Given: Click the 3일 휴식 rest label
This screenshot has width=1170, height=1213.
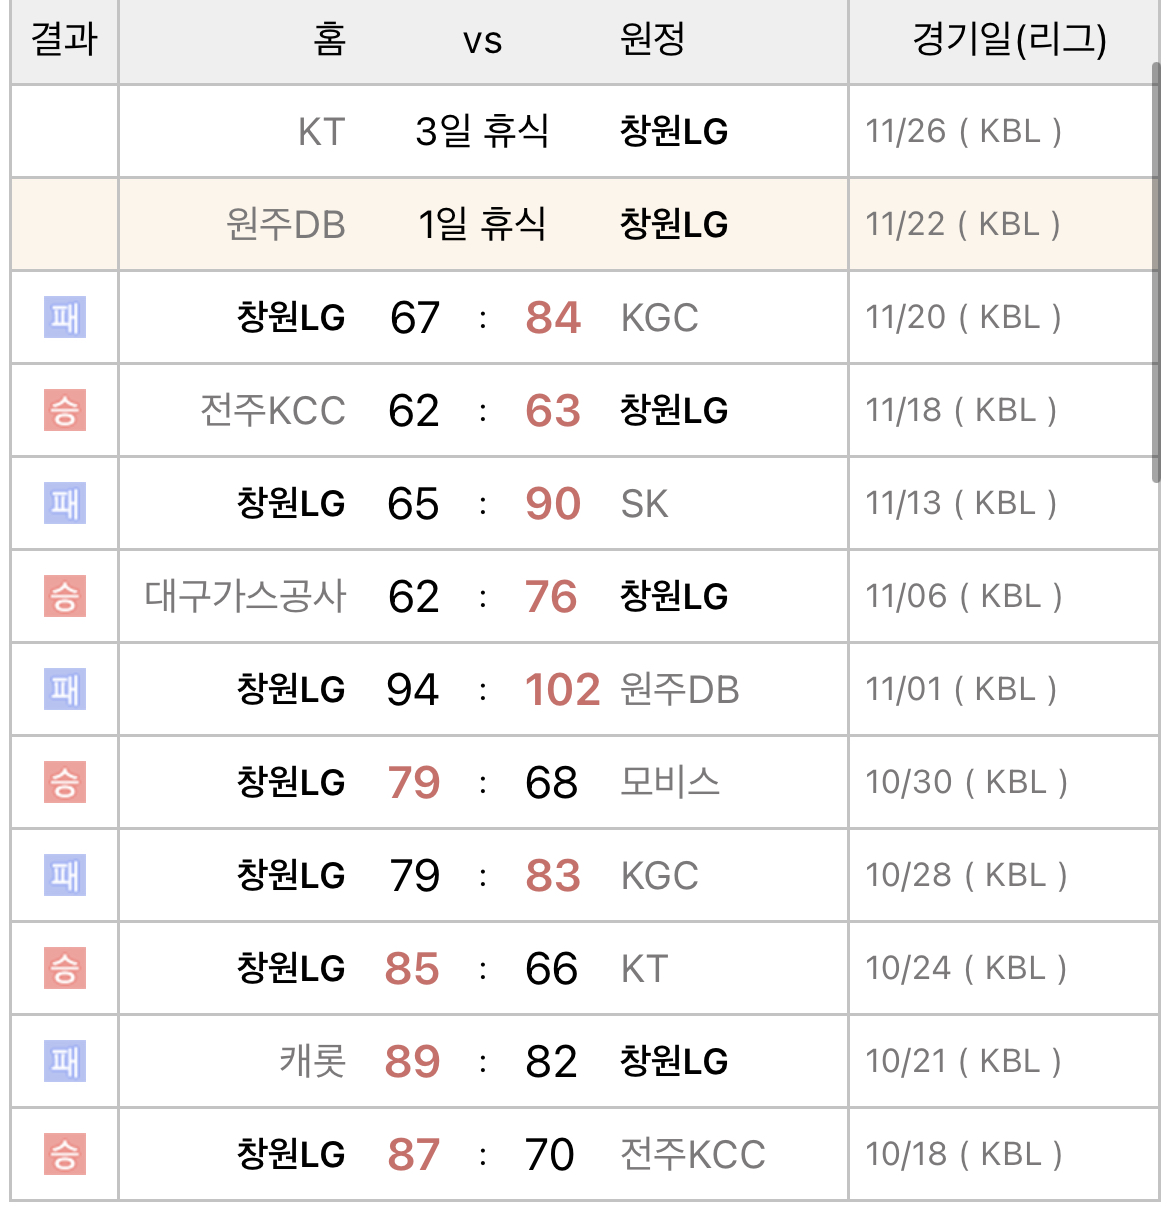Looking at the screenshot, I should coord(482,131).
